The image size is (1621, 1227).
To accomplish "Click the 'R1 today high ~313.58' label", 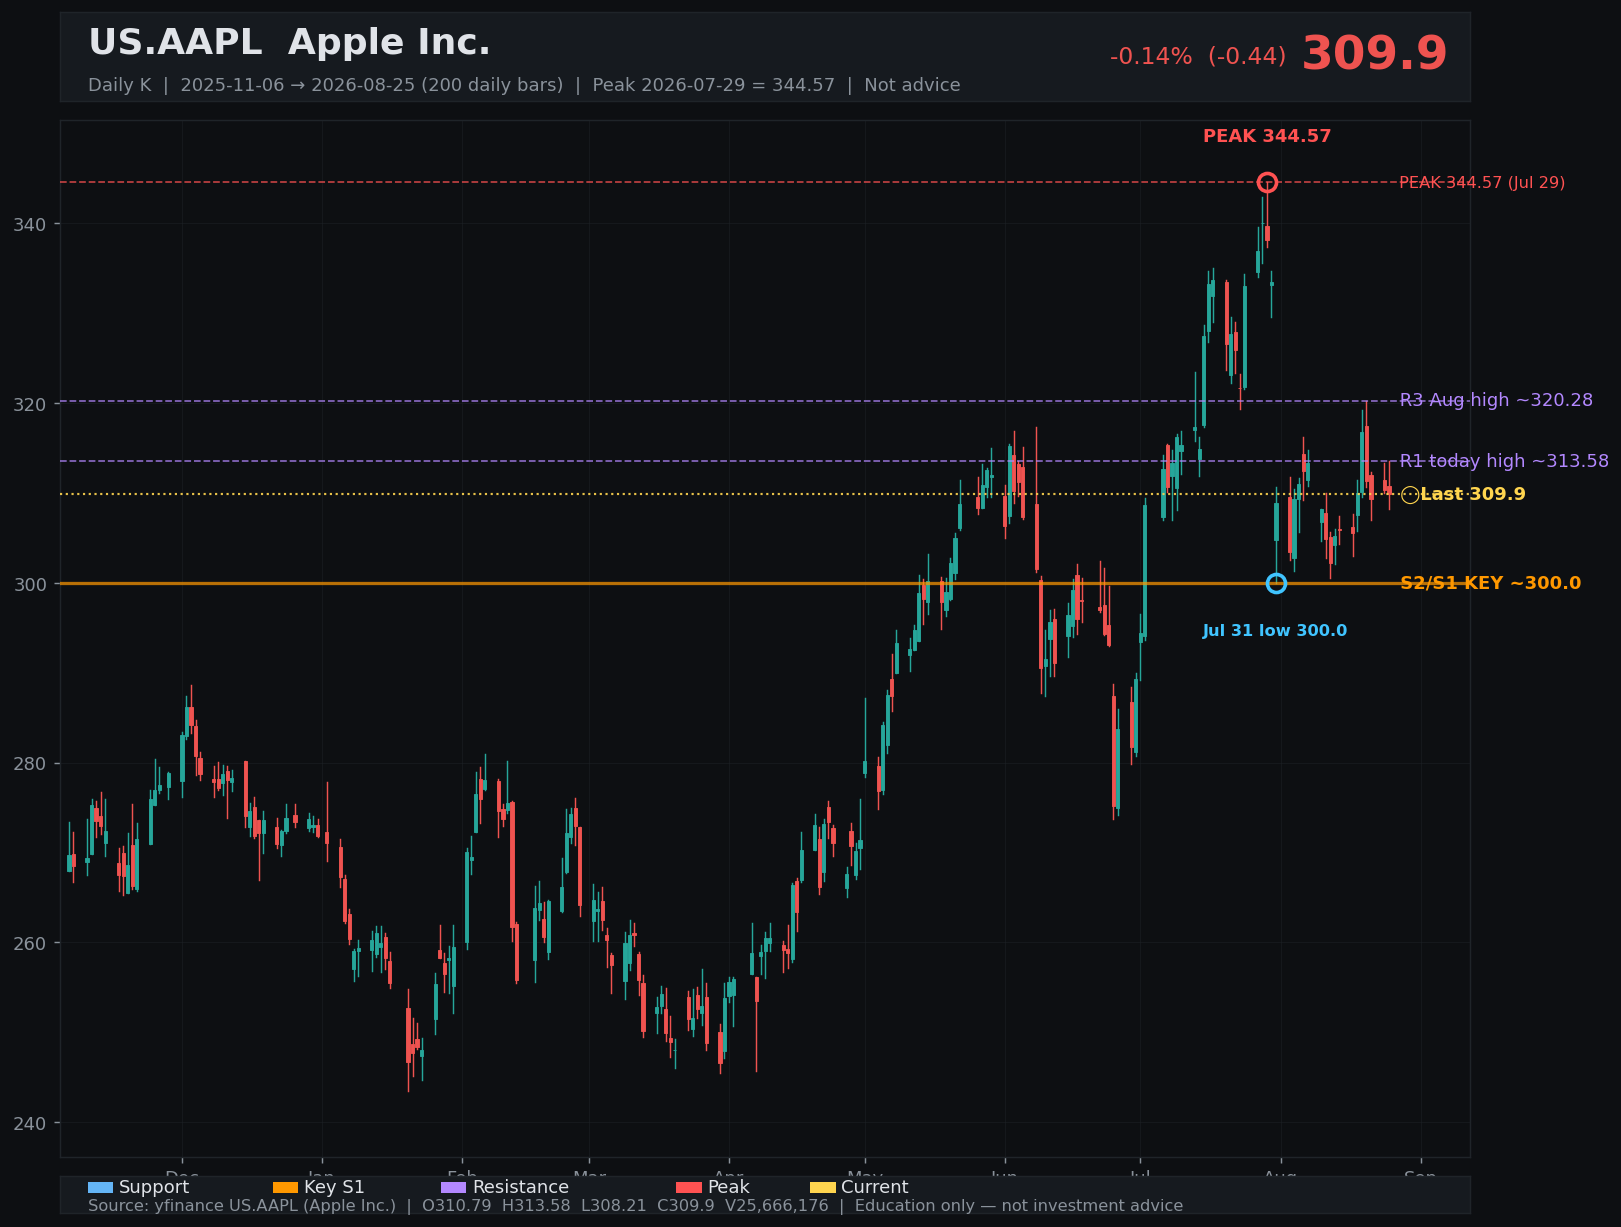I will (x=1504, y=461).
